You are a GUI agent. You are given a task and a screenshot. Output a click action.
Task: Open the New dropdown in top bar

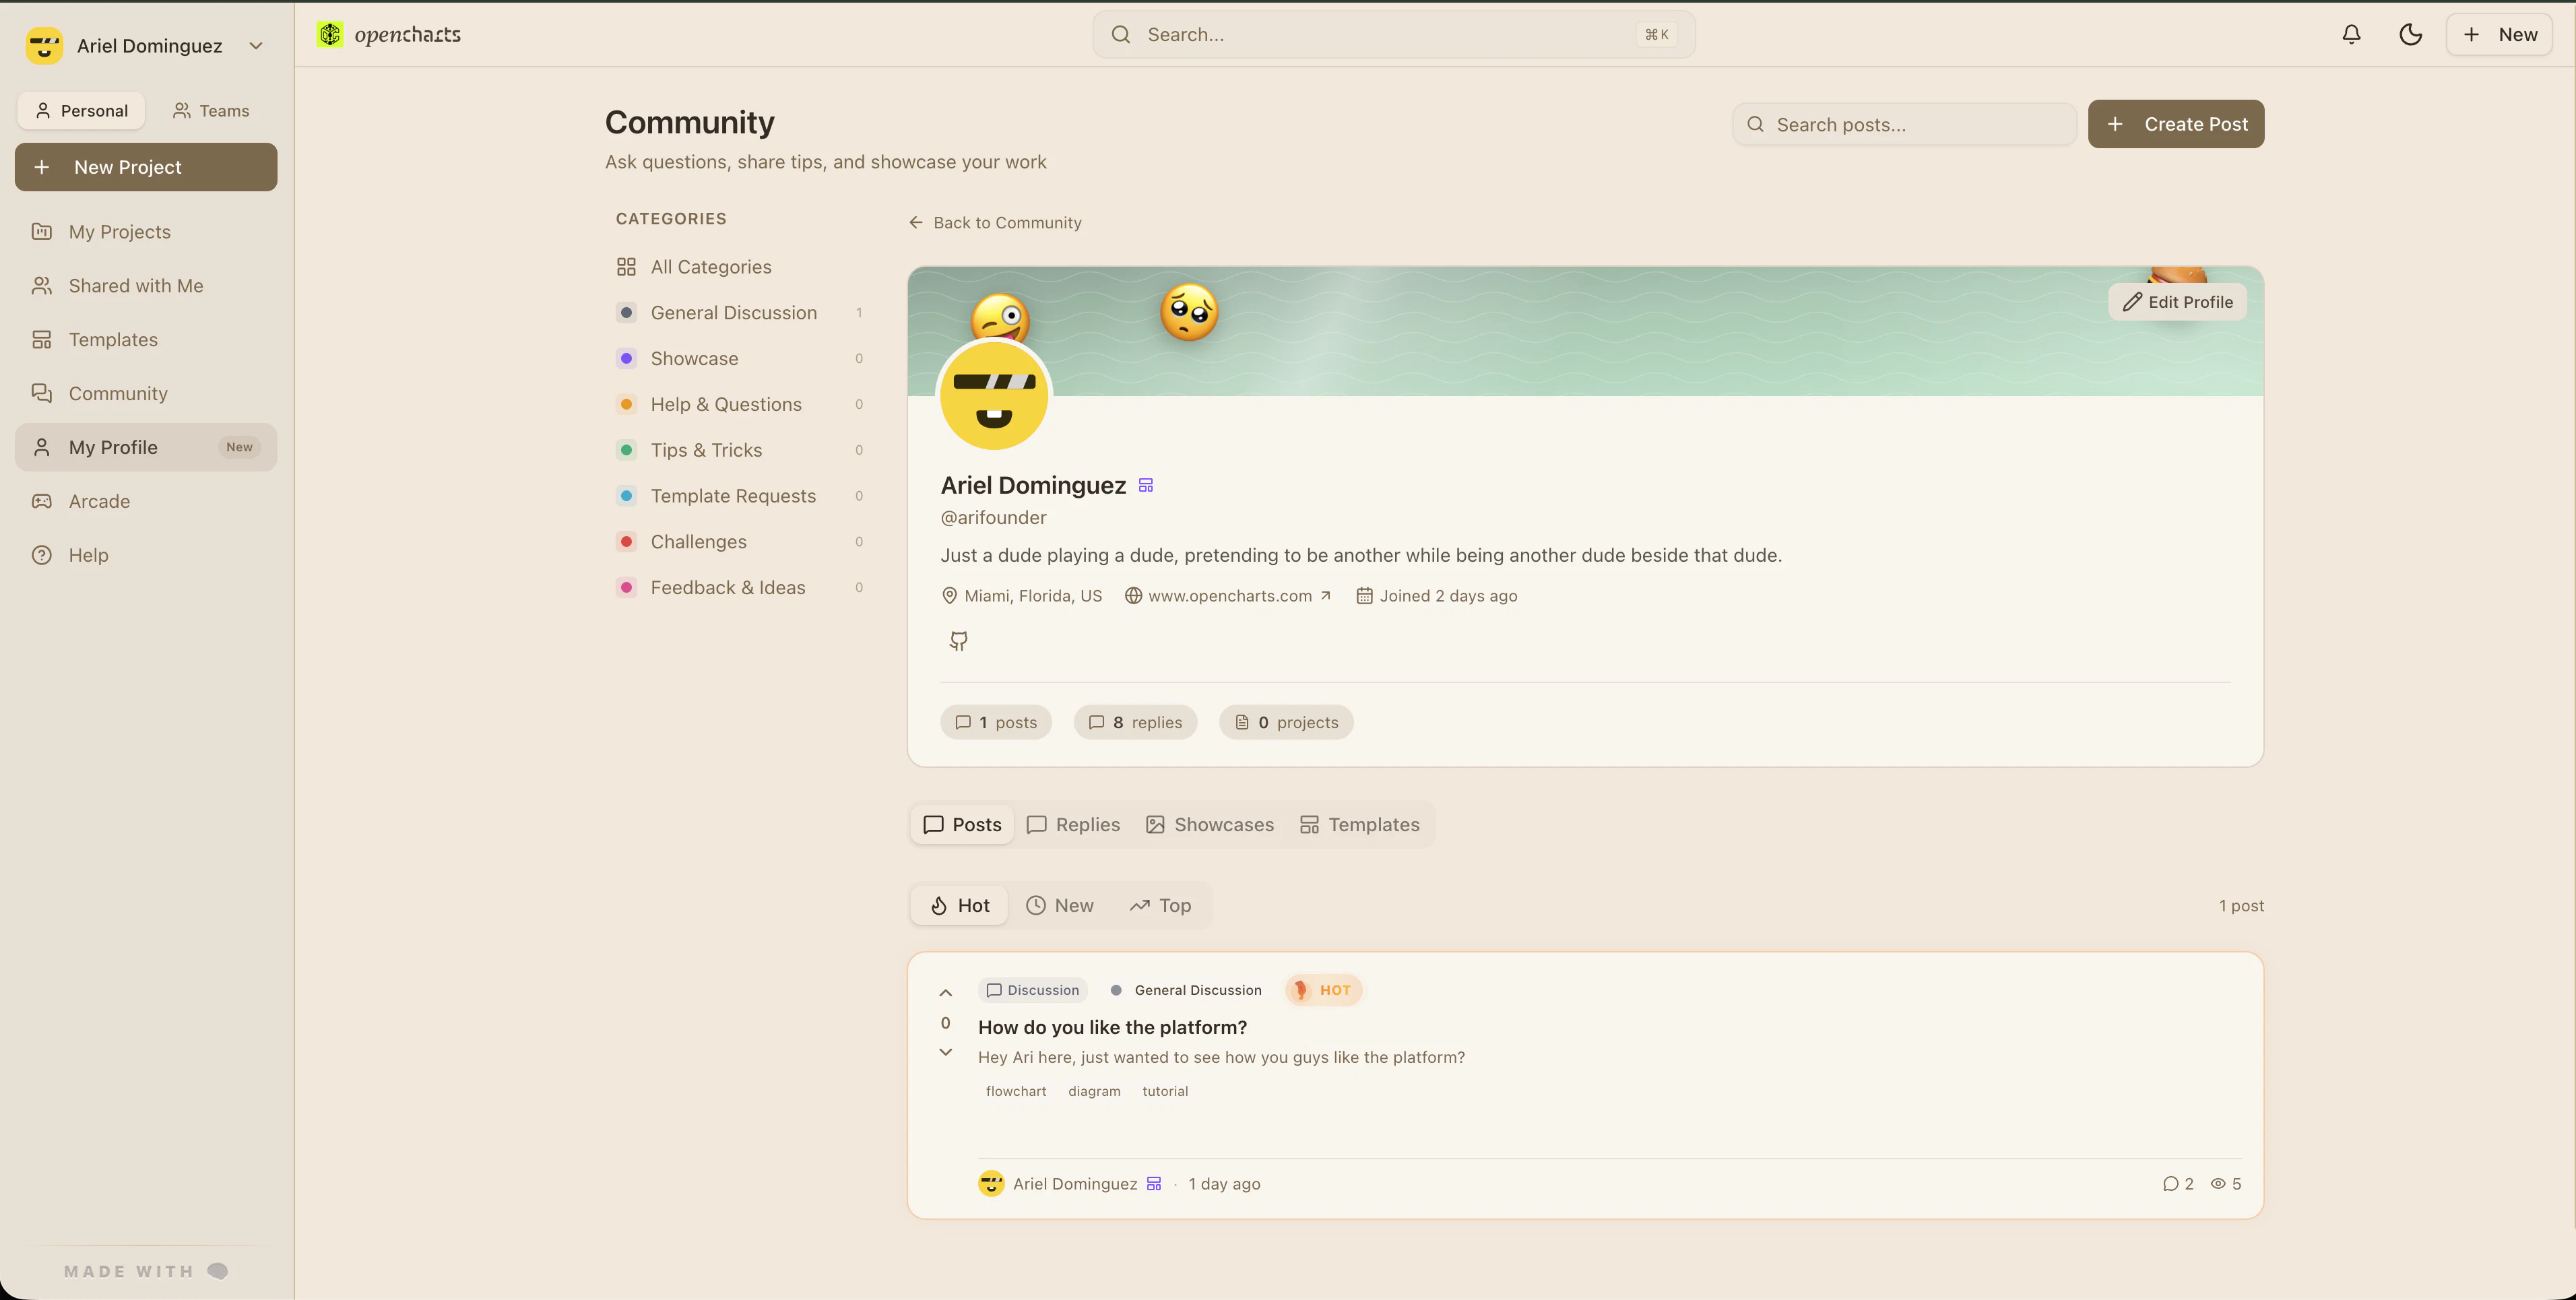click(x=2499, y=34)
